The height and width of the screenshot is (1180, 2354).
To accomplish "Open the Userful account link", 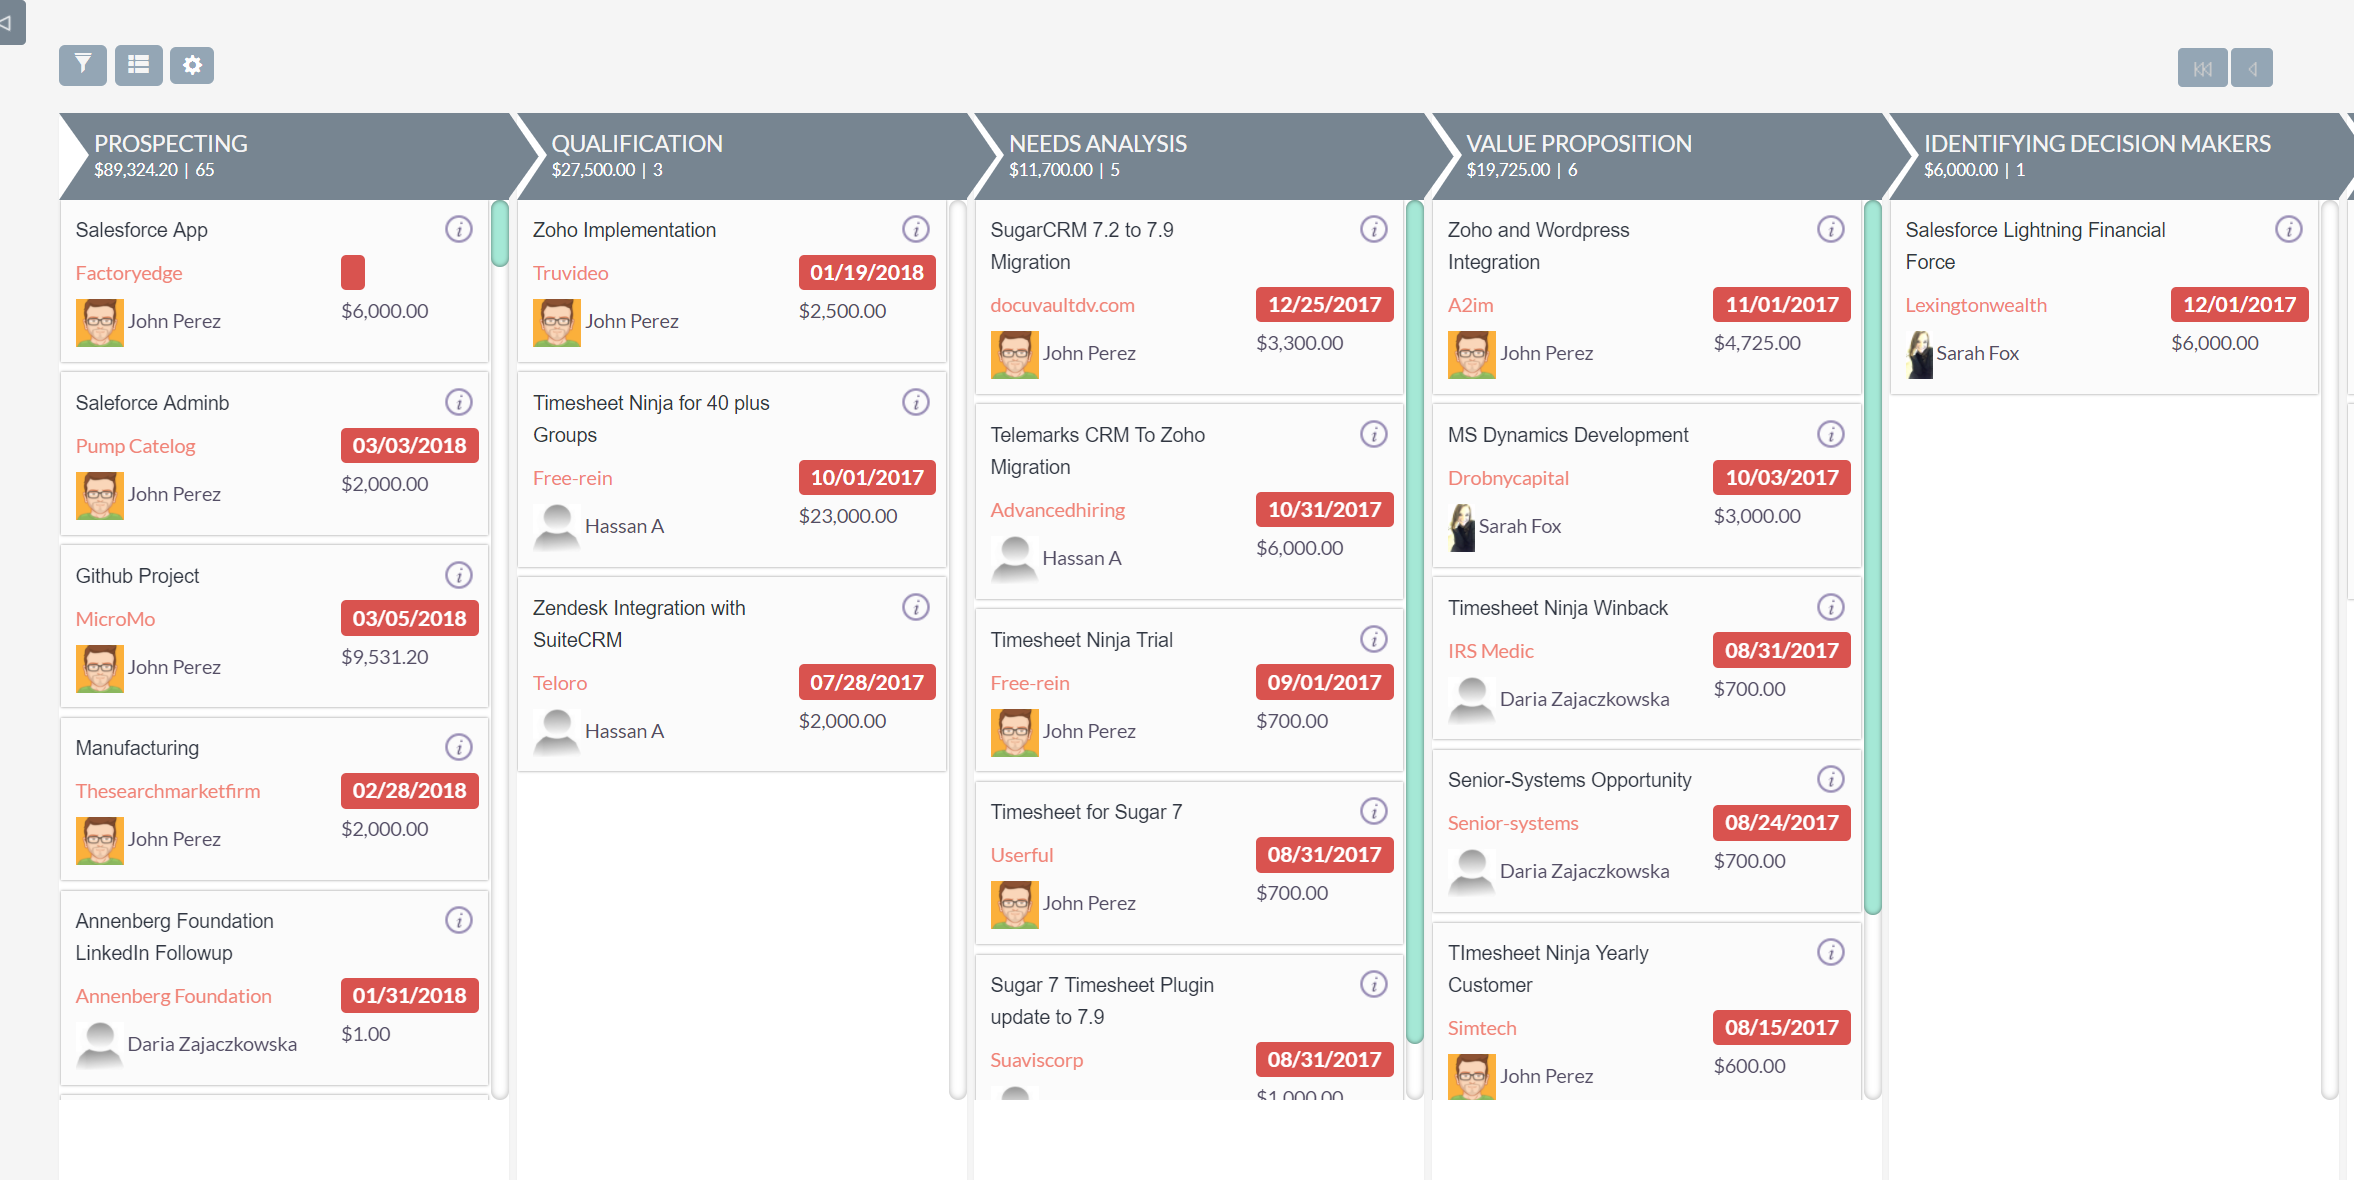I will click(1021, 855).
